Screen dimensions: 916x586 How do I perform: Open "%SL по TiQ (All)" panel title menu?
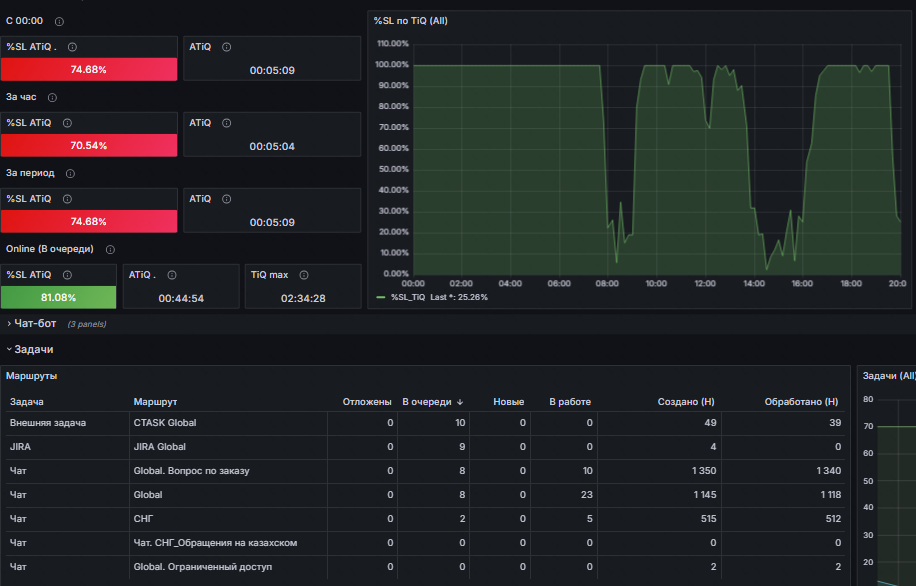click(x=411, y=21)
